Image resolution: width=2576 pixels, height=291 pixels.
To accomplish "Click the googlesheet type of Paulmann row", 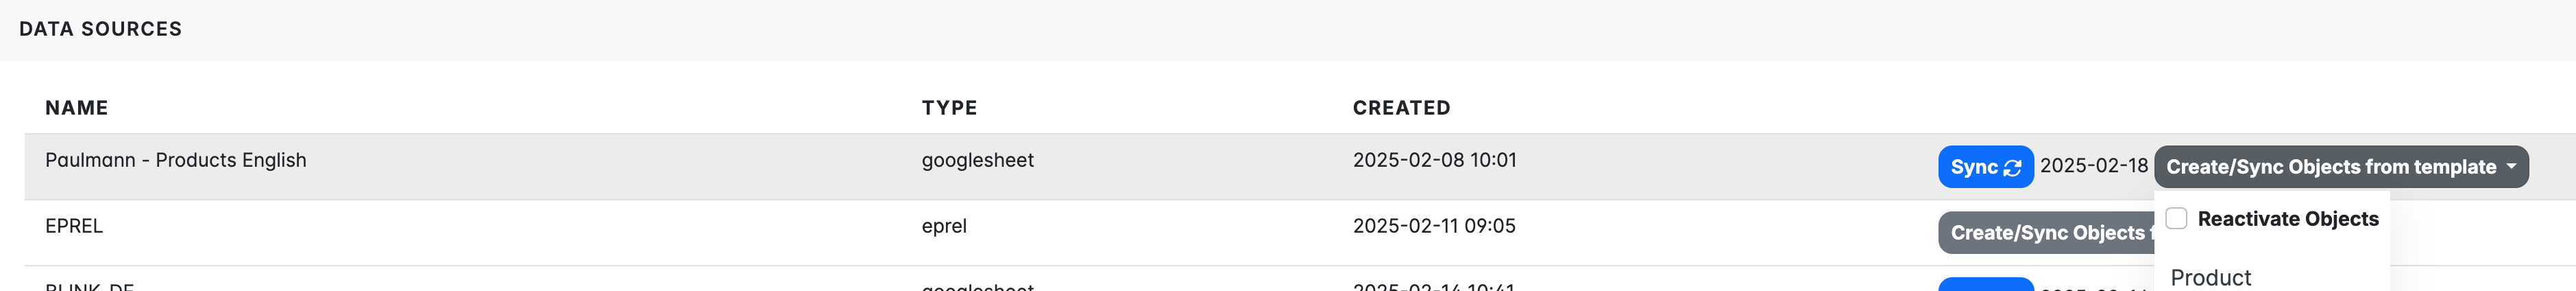I will click(977, 160).
